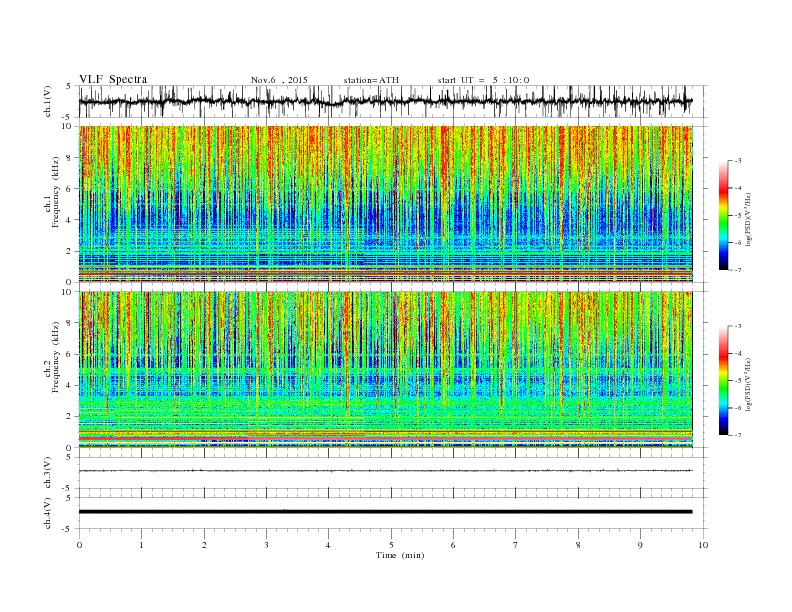Click time axis tick label "5"
Image resolution: width=792 pixels, height=612 pixels.
[391, 545]
